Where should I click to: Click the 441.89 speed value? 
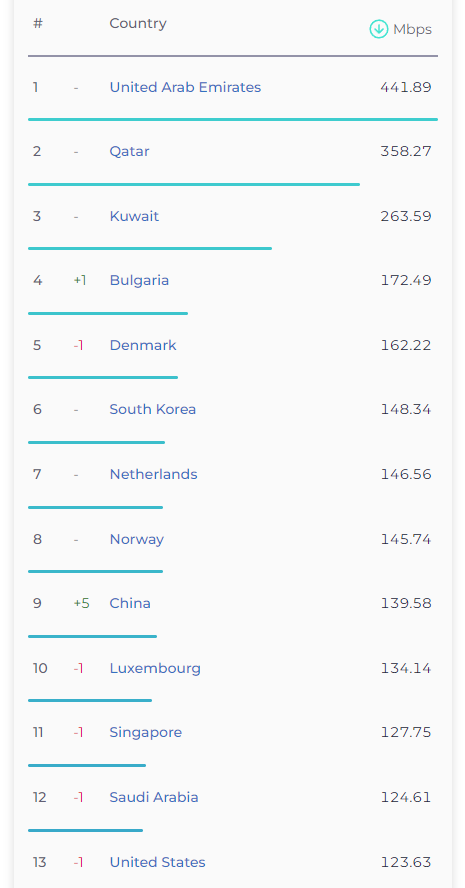pos(406,87)
